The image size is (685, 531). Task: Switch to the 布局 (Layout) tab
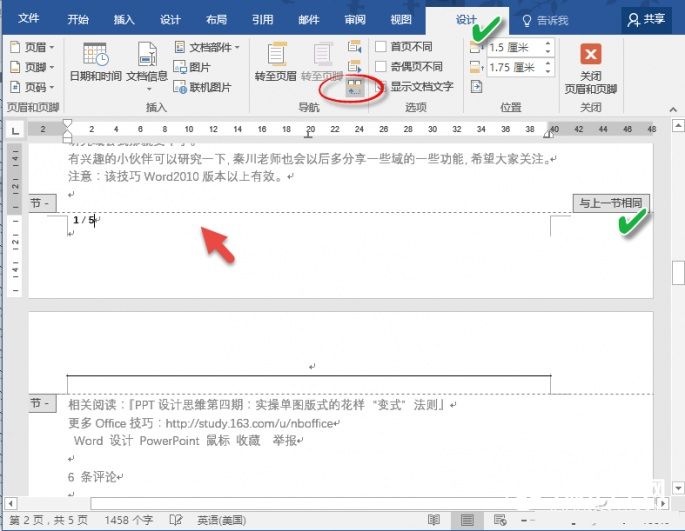coord(216,19)
